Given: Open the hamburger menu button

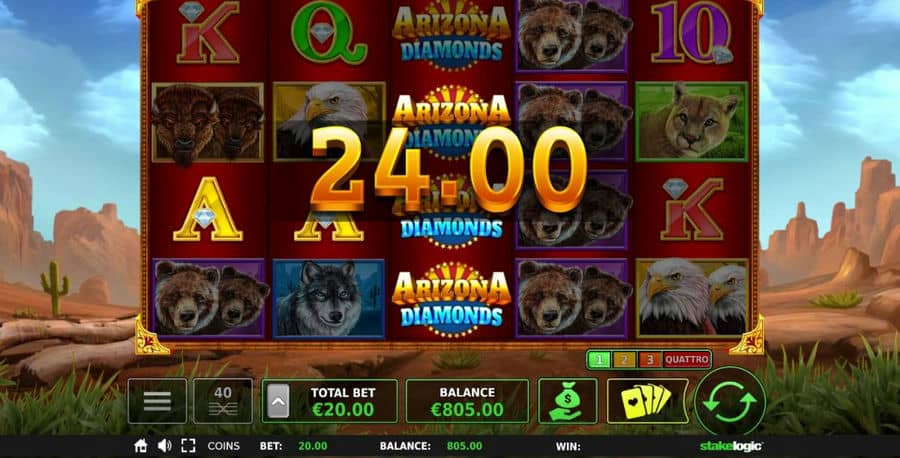Looking at the screenshot, I should pyautogui.click(x=157, y=401).
